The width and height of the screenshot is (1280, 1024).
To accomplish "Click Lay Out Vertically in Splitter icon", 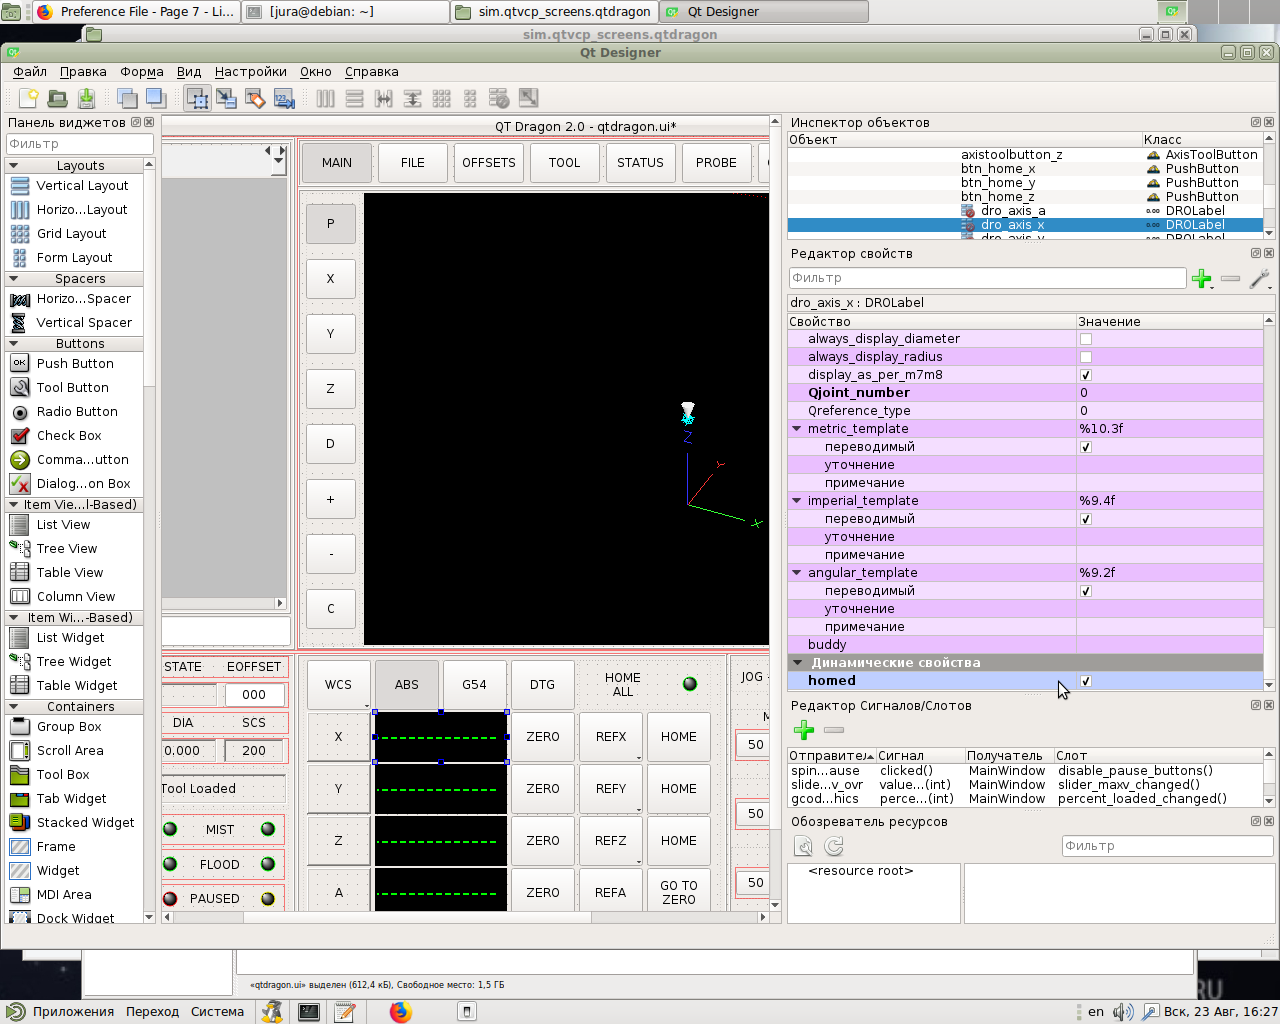I will click(x=412, y=98).
